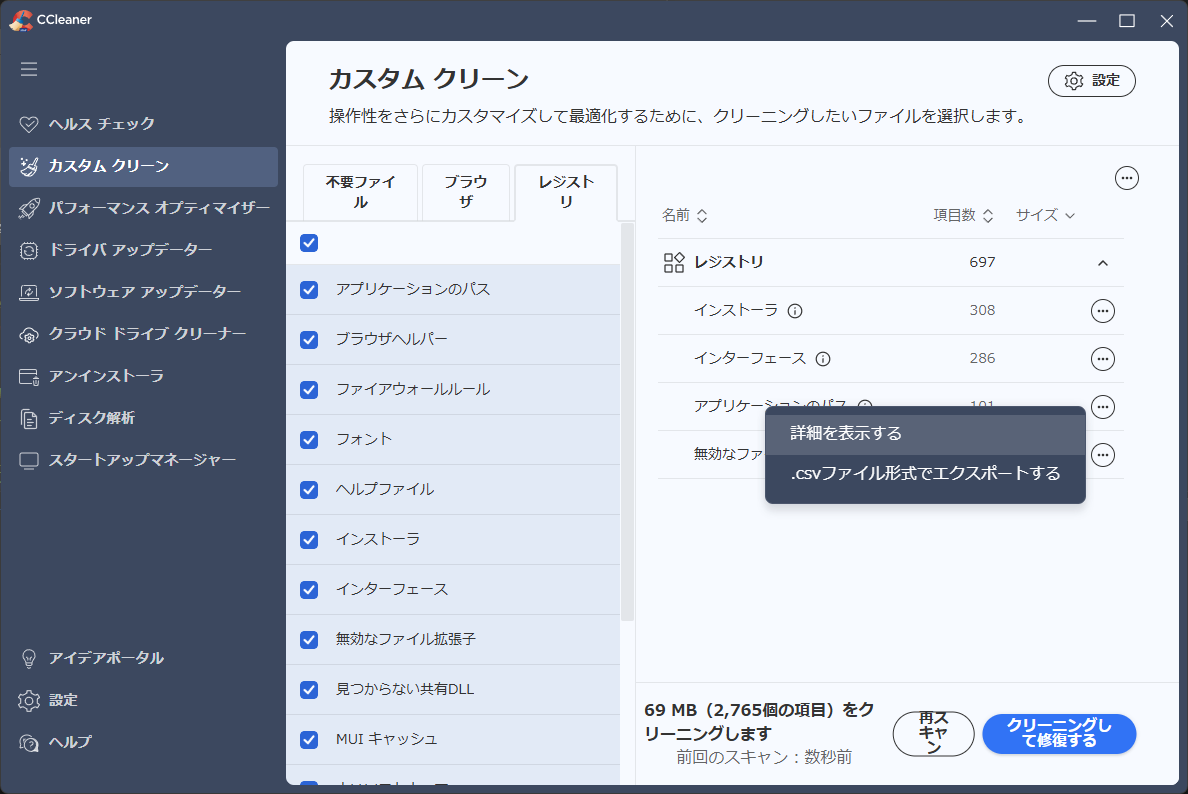Open the options menu for the インストーラ row
Viewport: 1188px width, 794px height.
point(1102,311)
